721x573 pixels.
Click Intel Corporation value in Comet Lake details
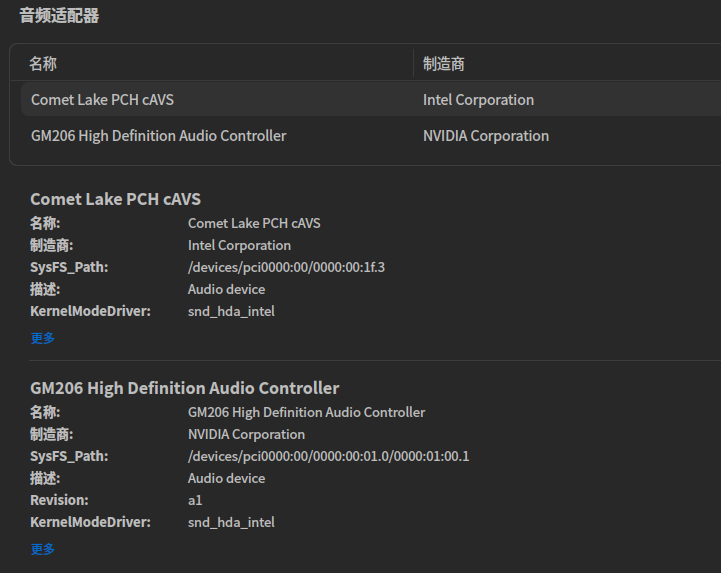tap(239, 246)
